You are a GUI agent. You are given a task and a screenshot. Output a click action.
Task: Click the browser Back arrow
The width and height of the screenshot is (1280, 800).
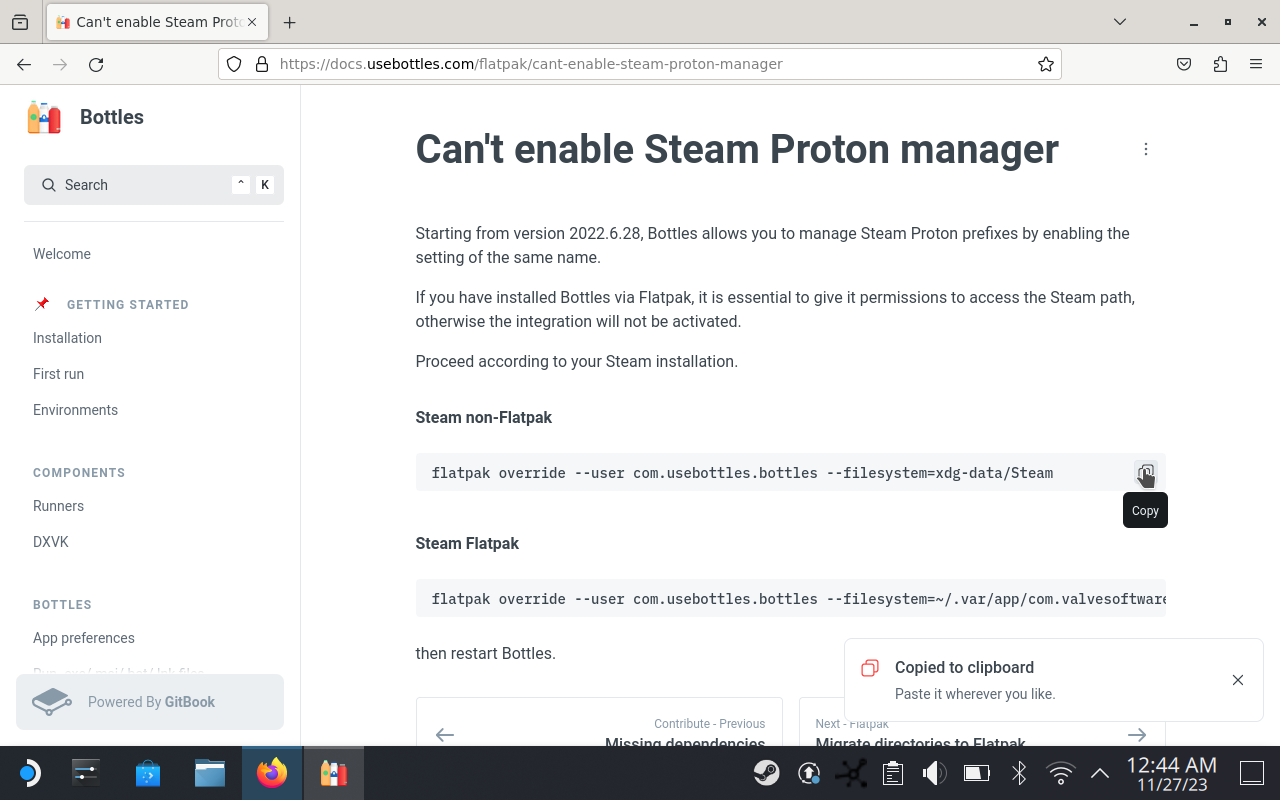pyautogui.click(x=24, y=64)
